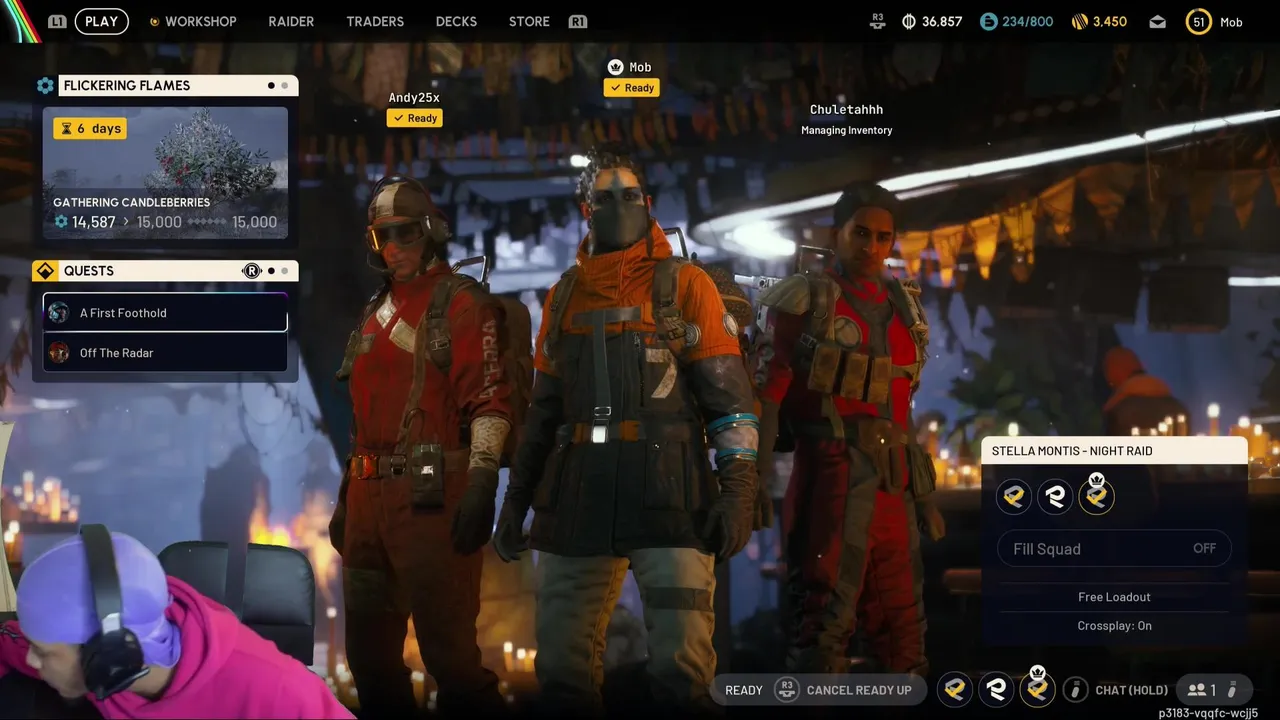1280x720 pixels.
Task: Click the R3 stick icon in the top bar
Action: pos(878,21)
